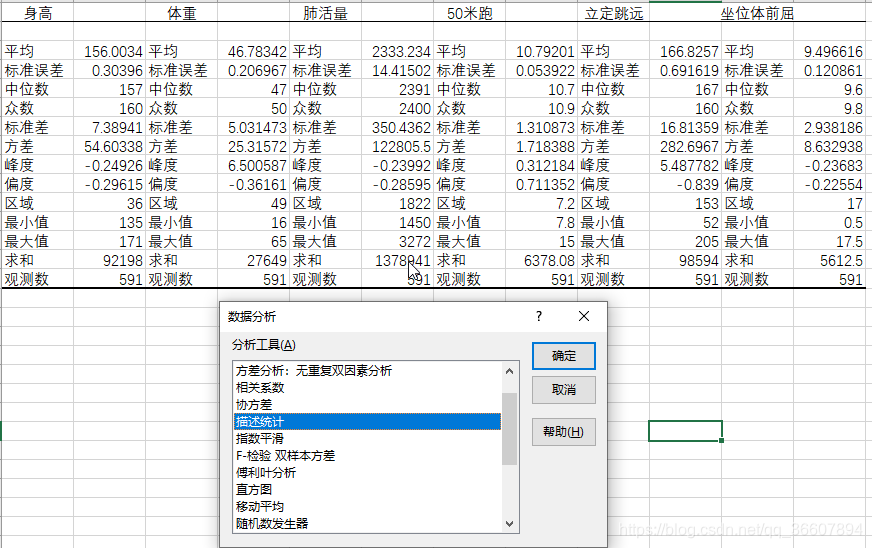The width and height of the screenshot is (872, 548).
Task: Select 随机数发生器 tool
Action: (x=367, y=524)
